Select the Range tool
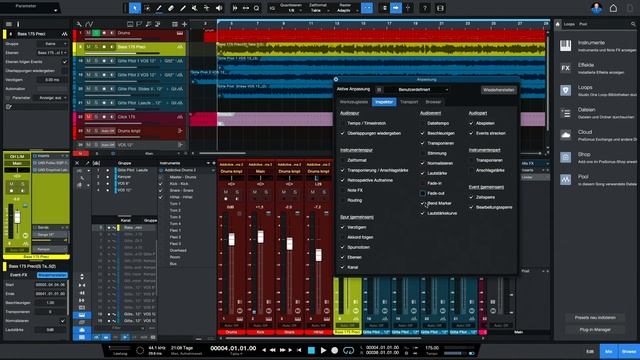The height and width of the screenshot is (360, 640). tap(147, 8)
